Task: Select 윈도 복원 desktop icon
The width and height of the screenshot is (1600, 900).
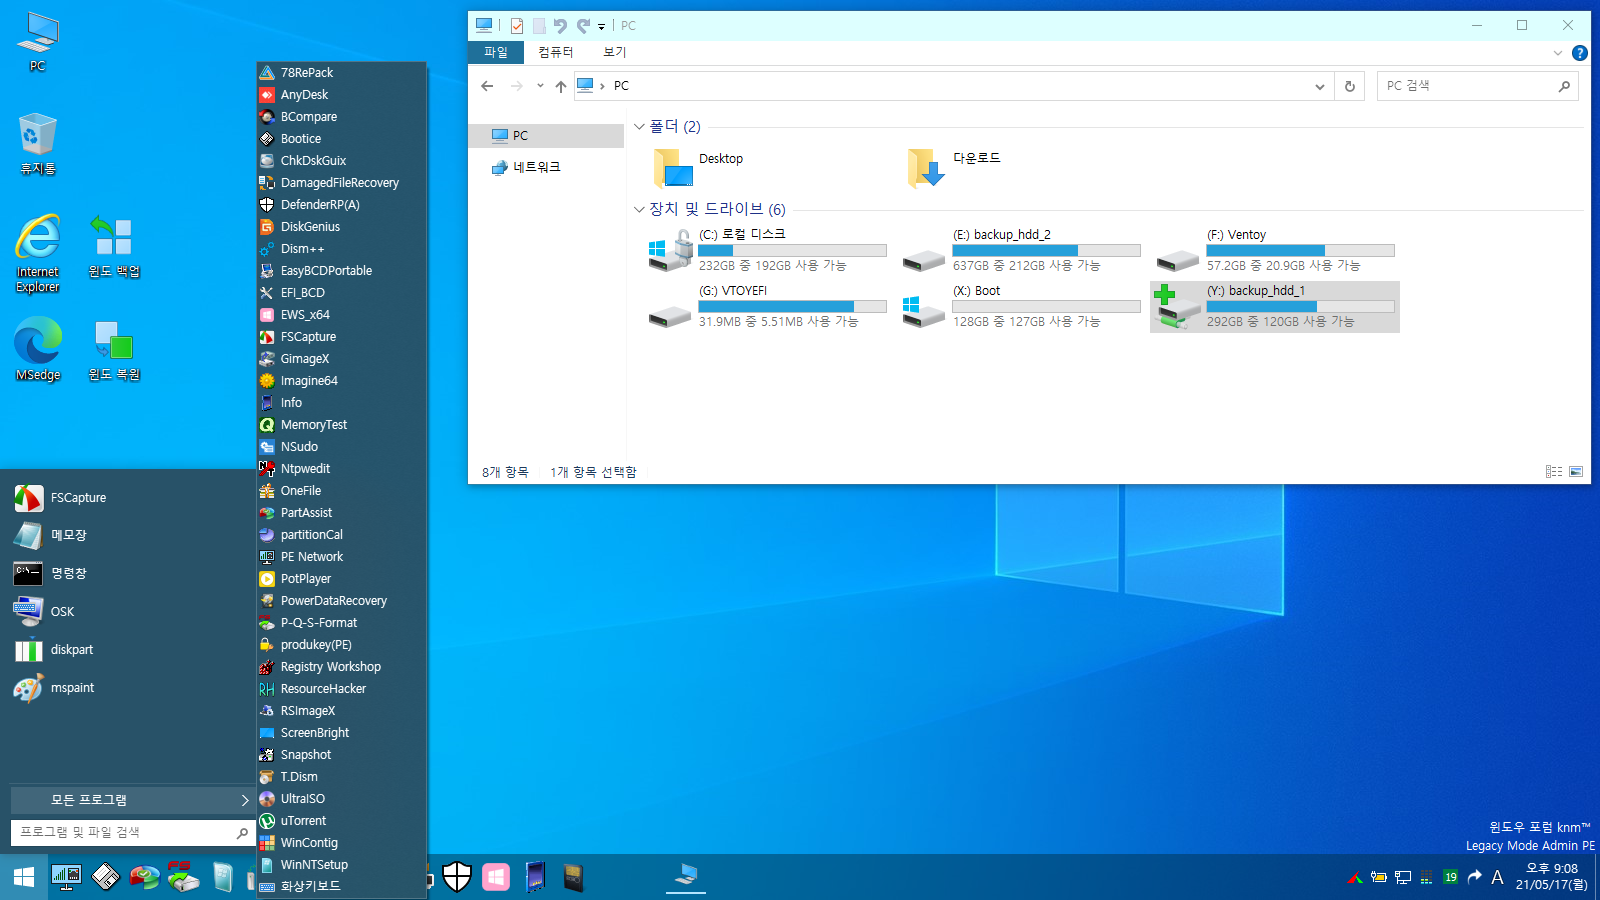Action: pos(113,350)
